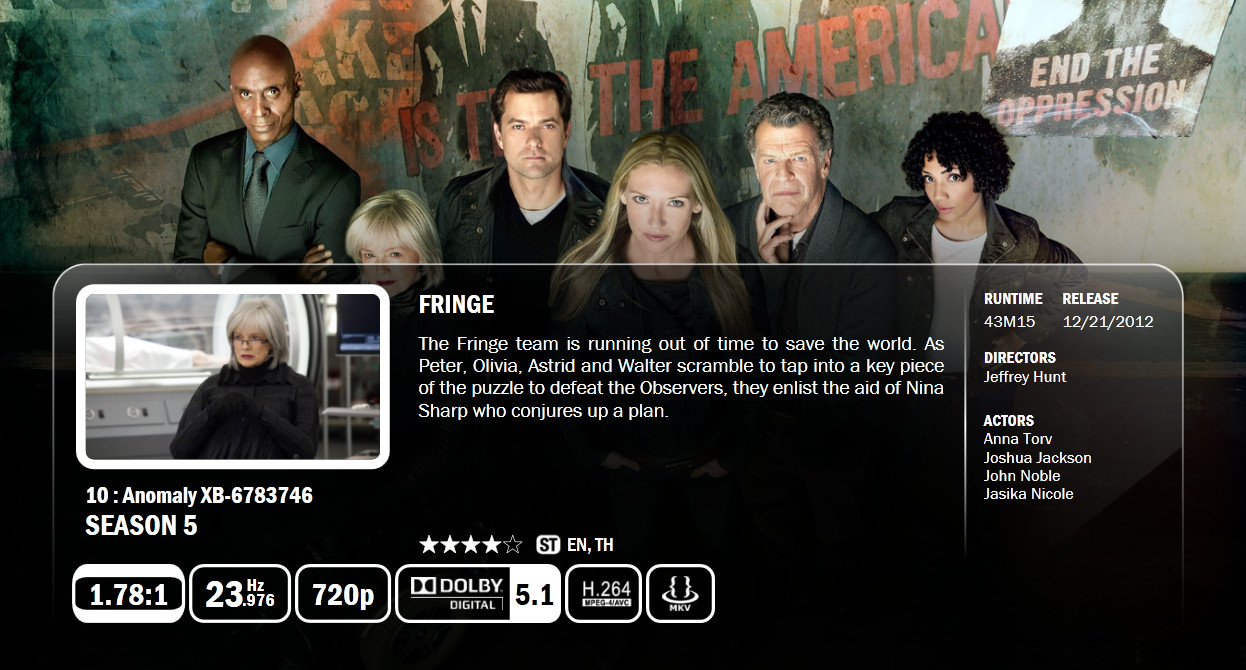Screen dimensions: 1246x670
Task: Click the 23.976 Hz frame rate badge
Action: [240, 594]
